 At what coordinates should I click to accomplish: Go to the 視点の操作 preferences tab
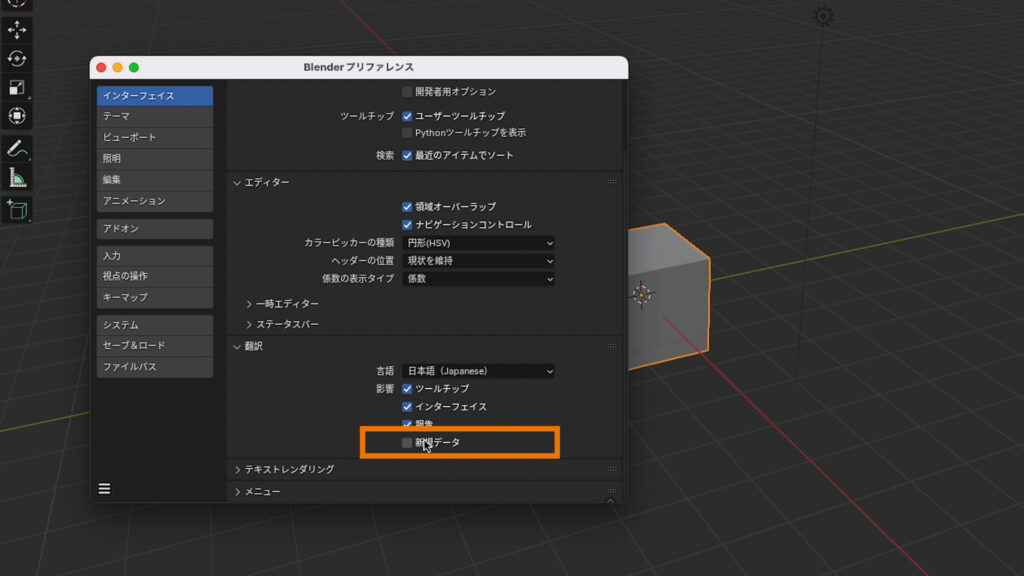pyautogui.click(x=155, y=276)
